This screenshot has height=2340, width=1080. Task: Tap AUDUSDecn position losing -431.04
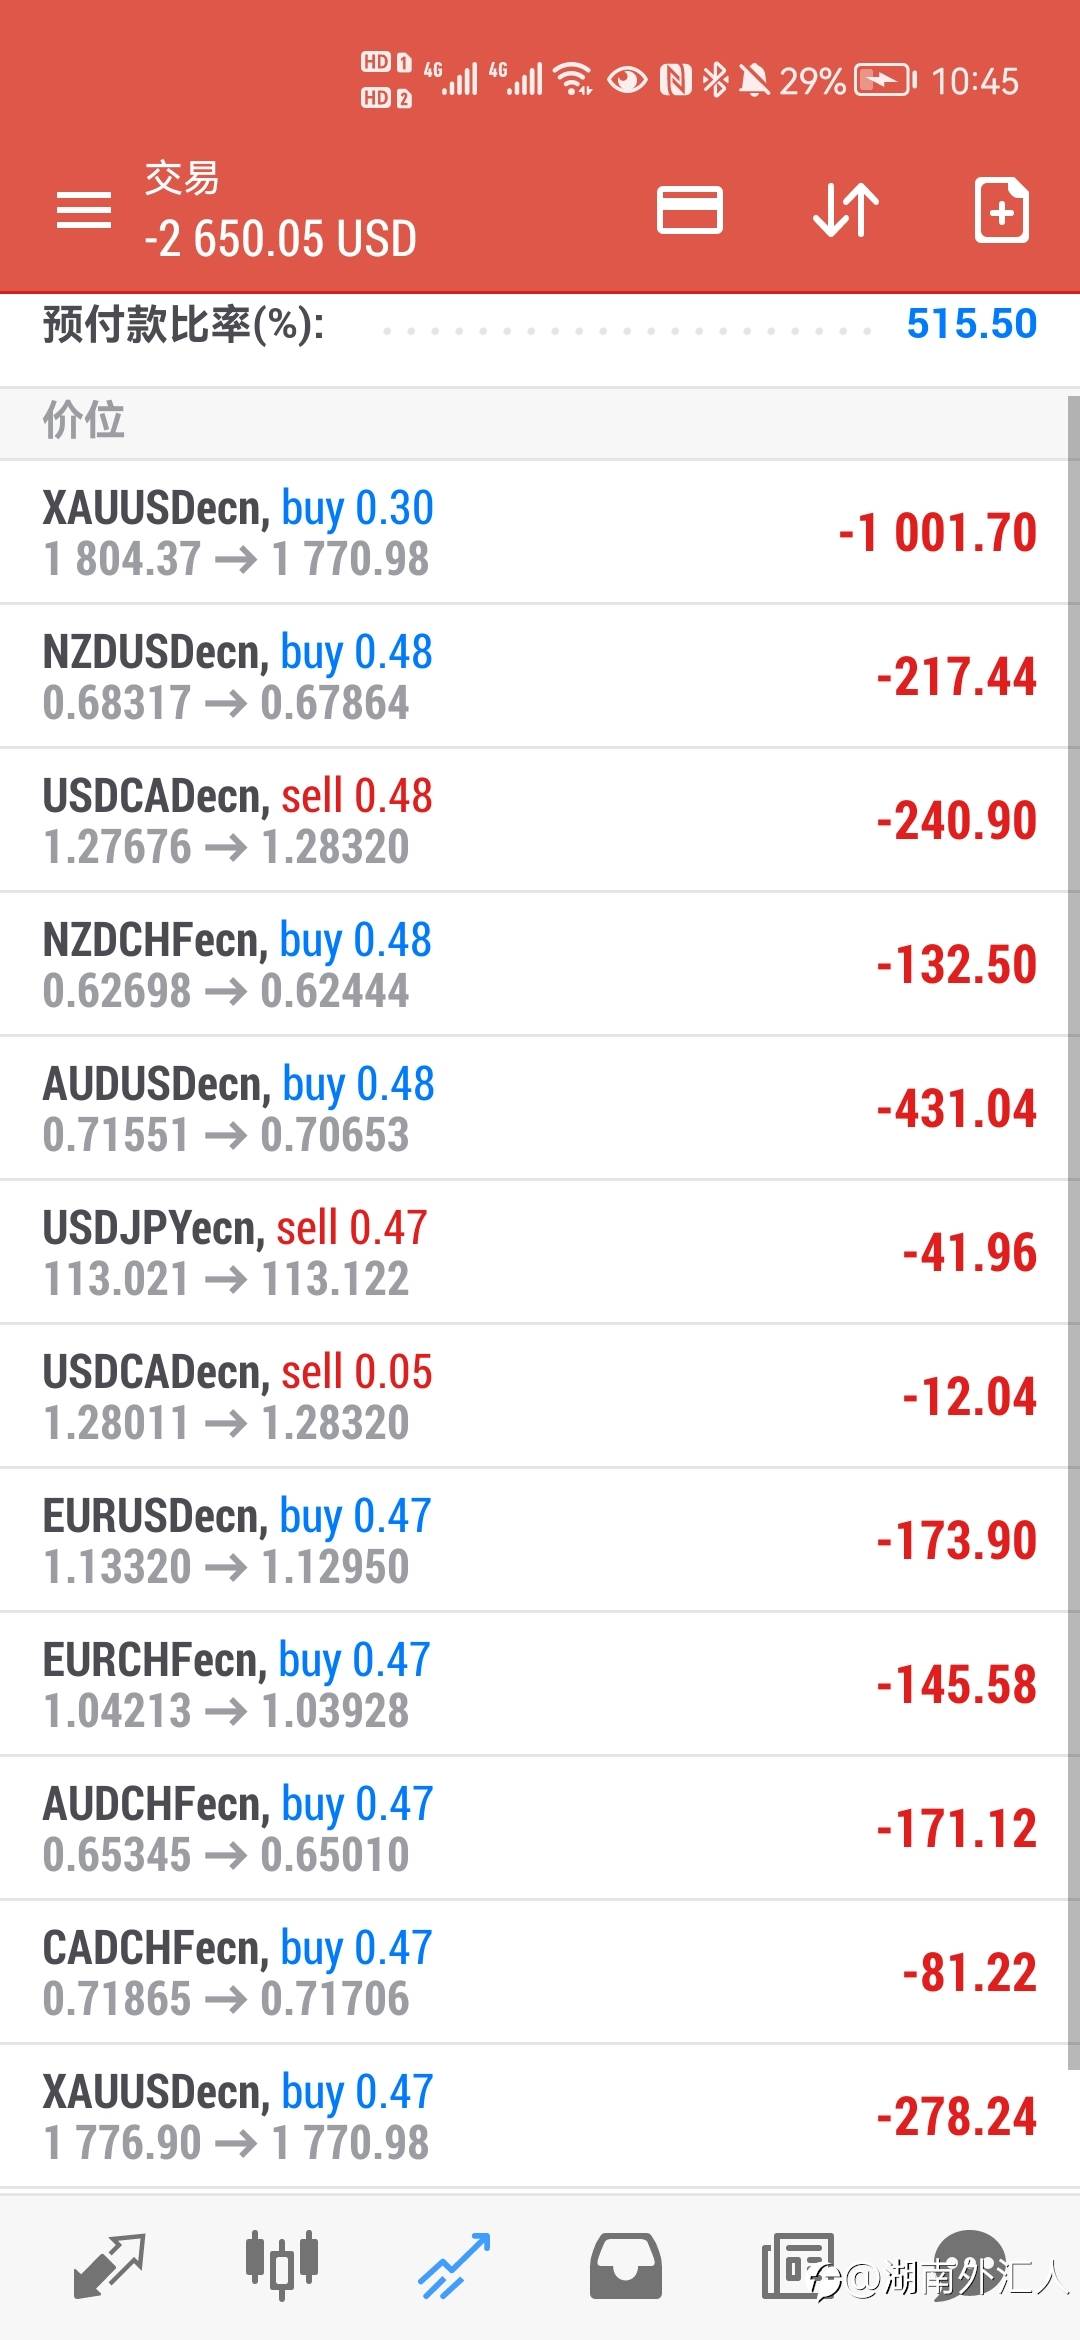534,1108
